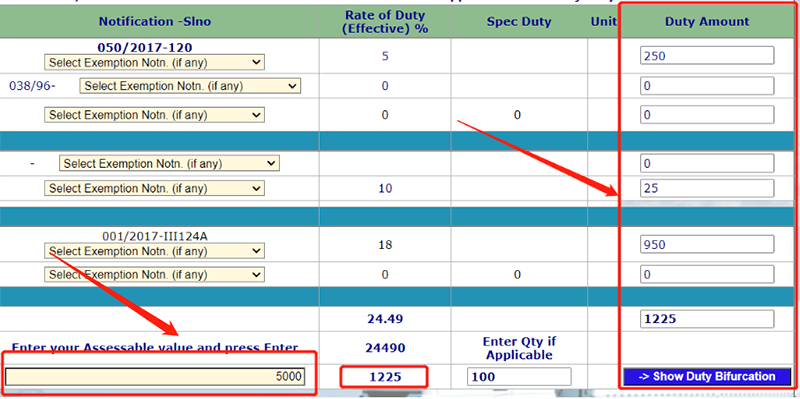Click the Spec Duty column header

point(519,21)
